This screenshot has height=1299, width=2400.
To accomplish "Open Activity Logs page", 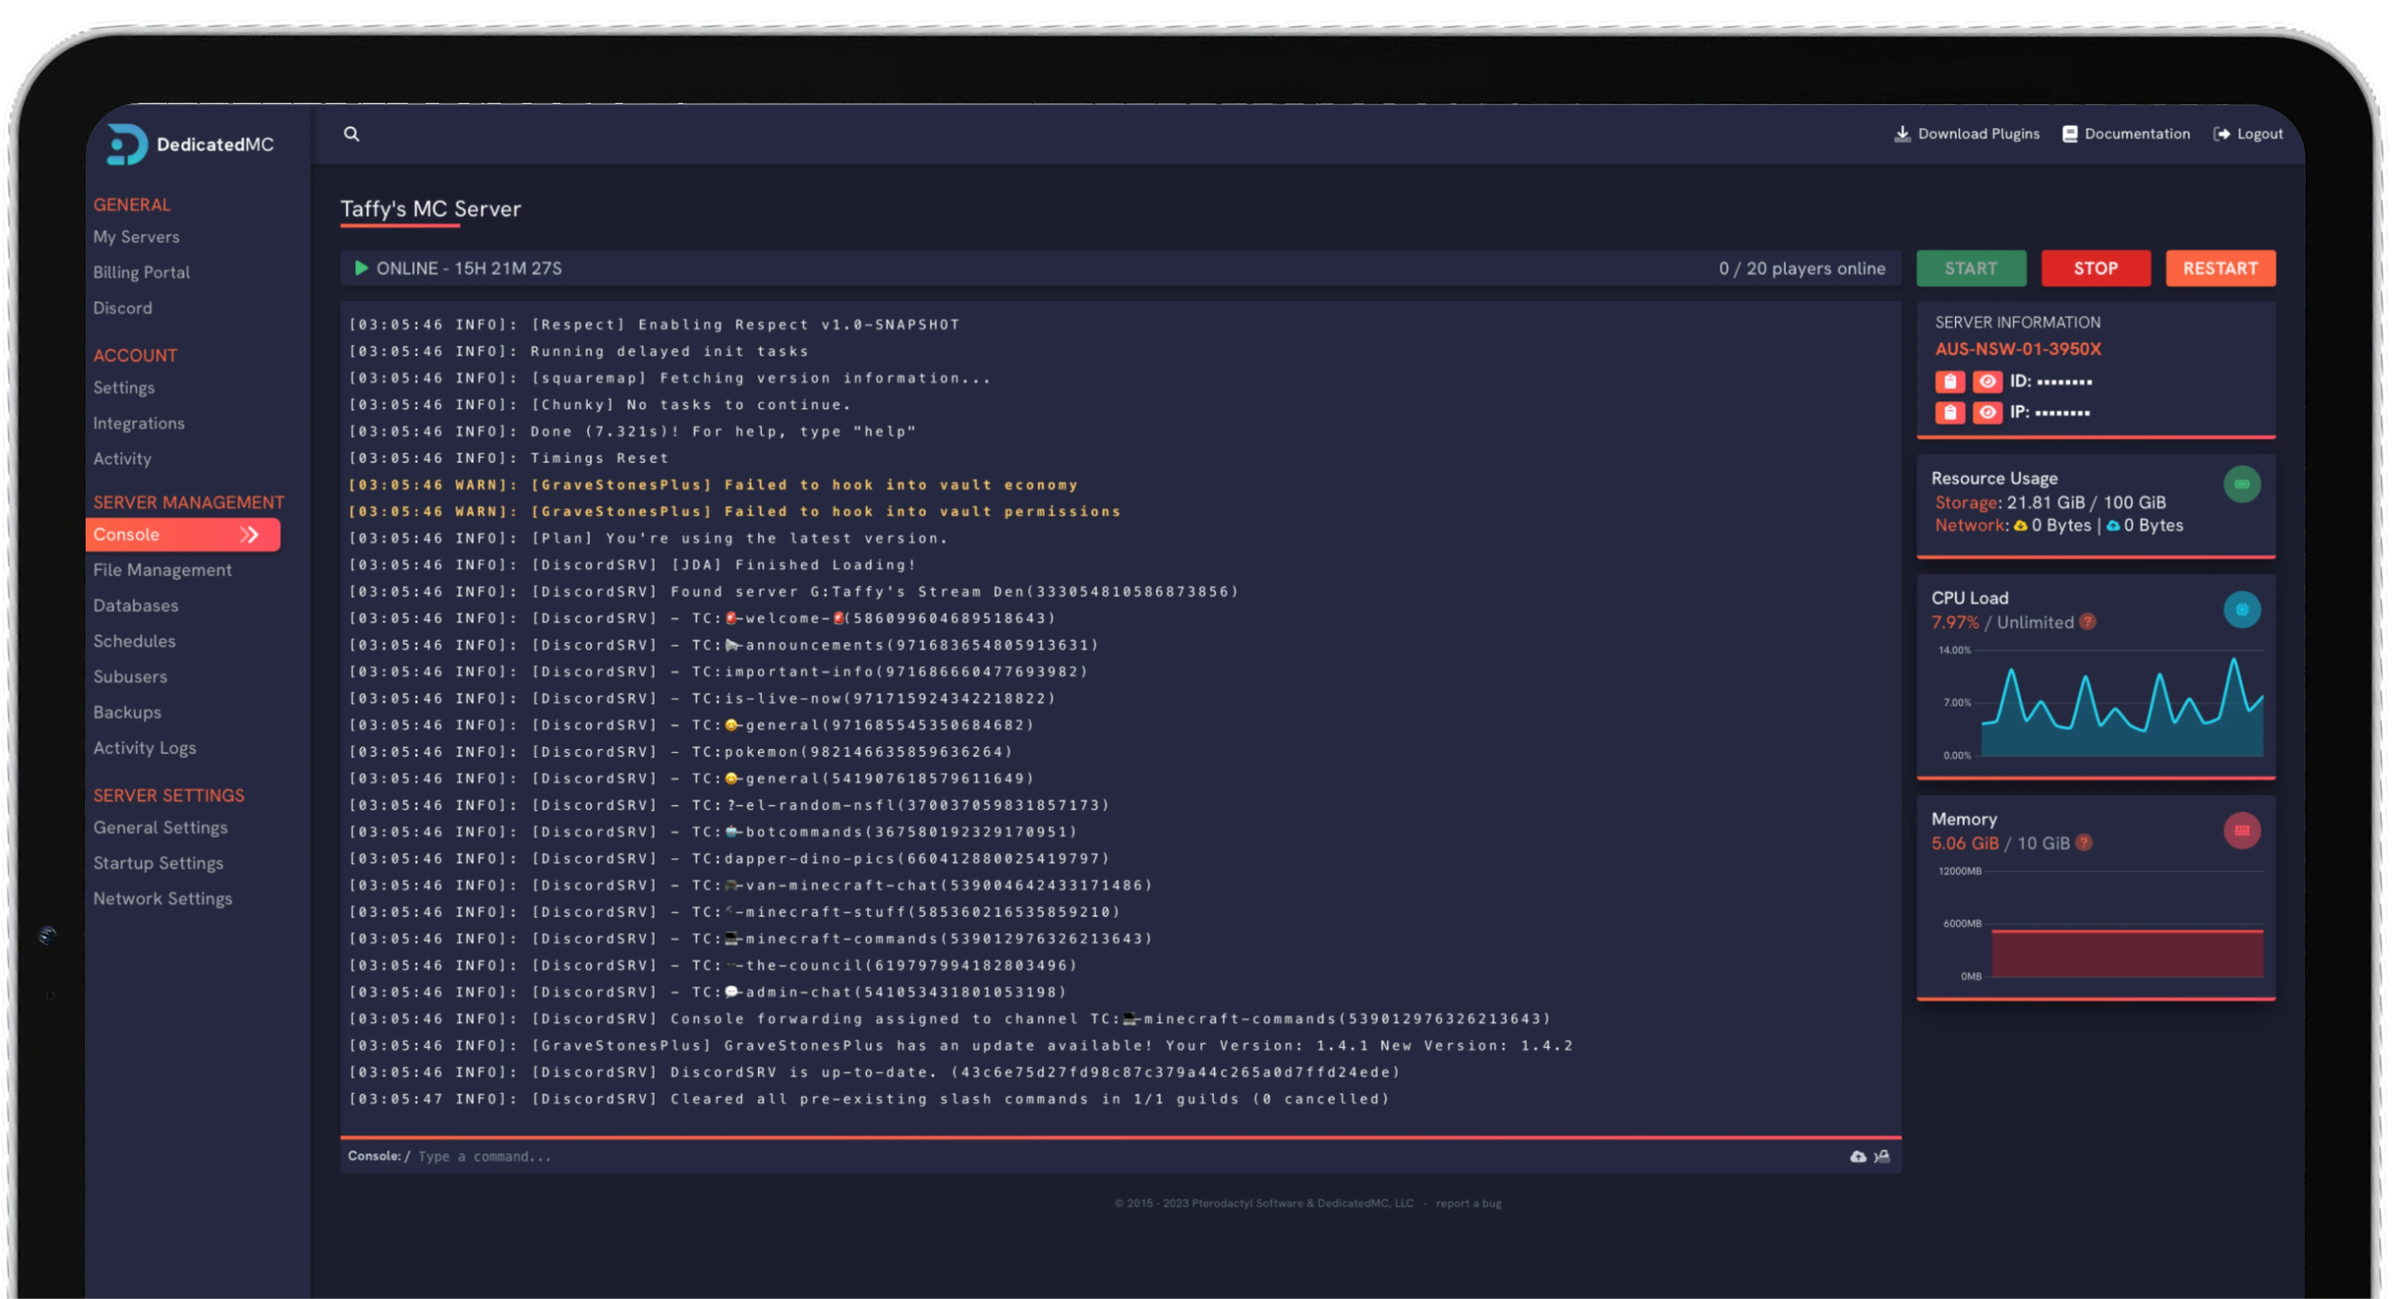I will pyautogui.click(x=144, y=747).
